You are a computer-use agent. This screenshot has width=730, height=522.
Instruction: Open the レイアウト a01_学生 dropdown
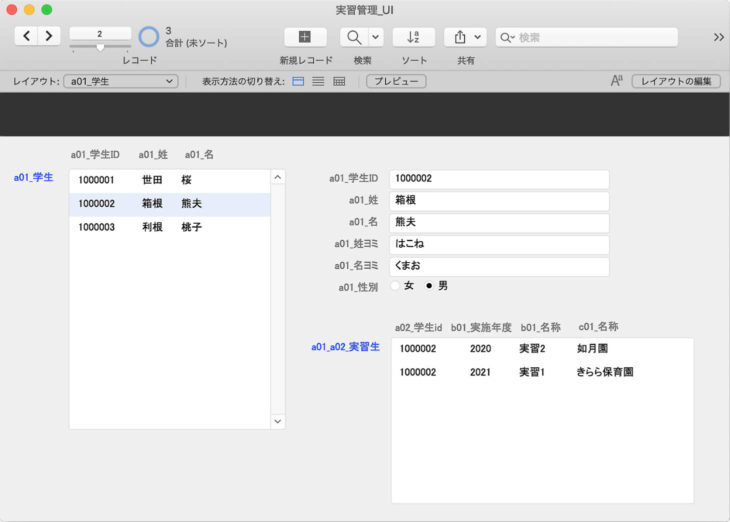(120, 81)
